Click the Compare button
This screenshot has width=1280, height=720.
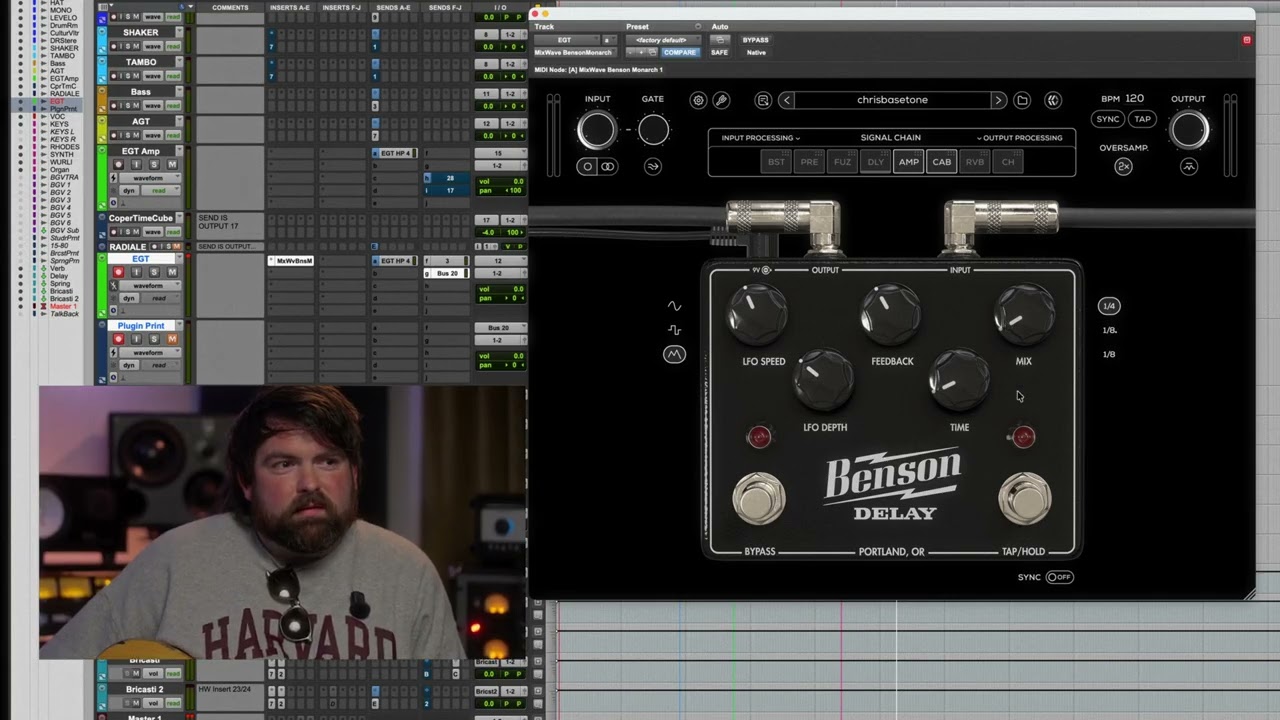679,52
